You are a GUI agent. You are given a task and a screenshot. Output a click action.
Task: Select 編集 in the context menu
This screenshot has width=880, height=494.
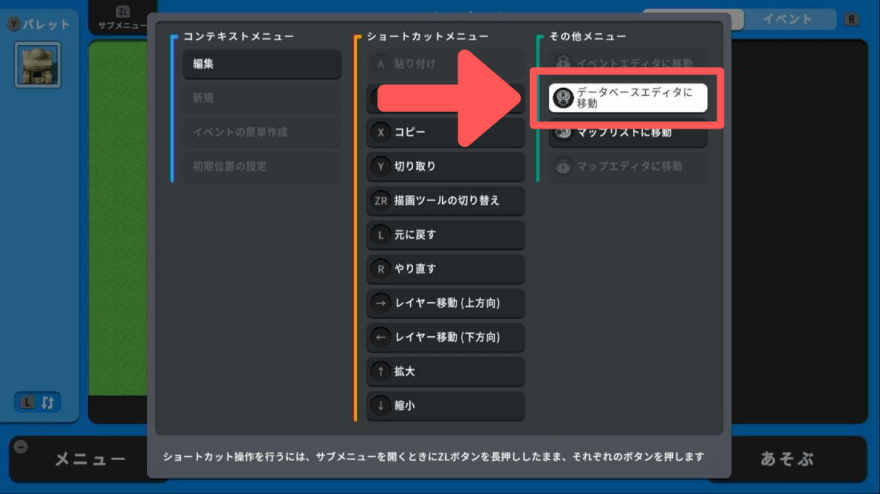pyautogui.click(x=262, y=64)
